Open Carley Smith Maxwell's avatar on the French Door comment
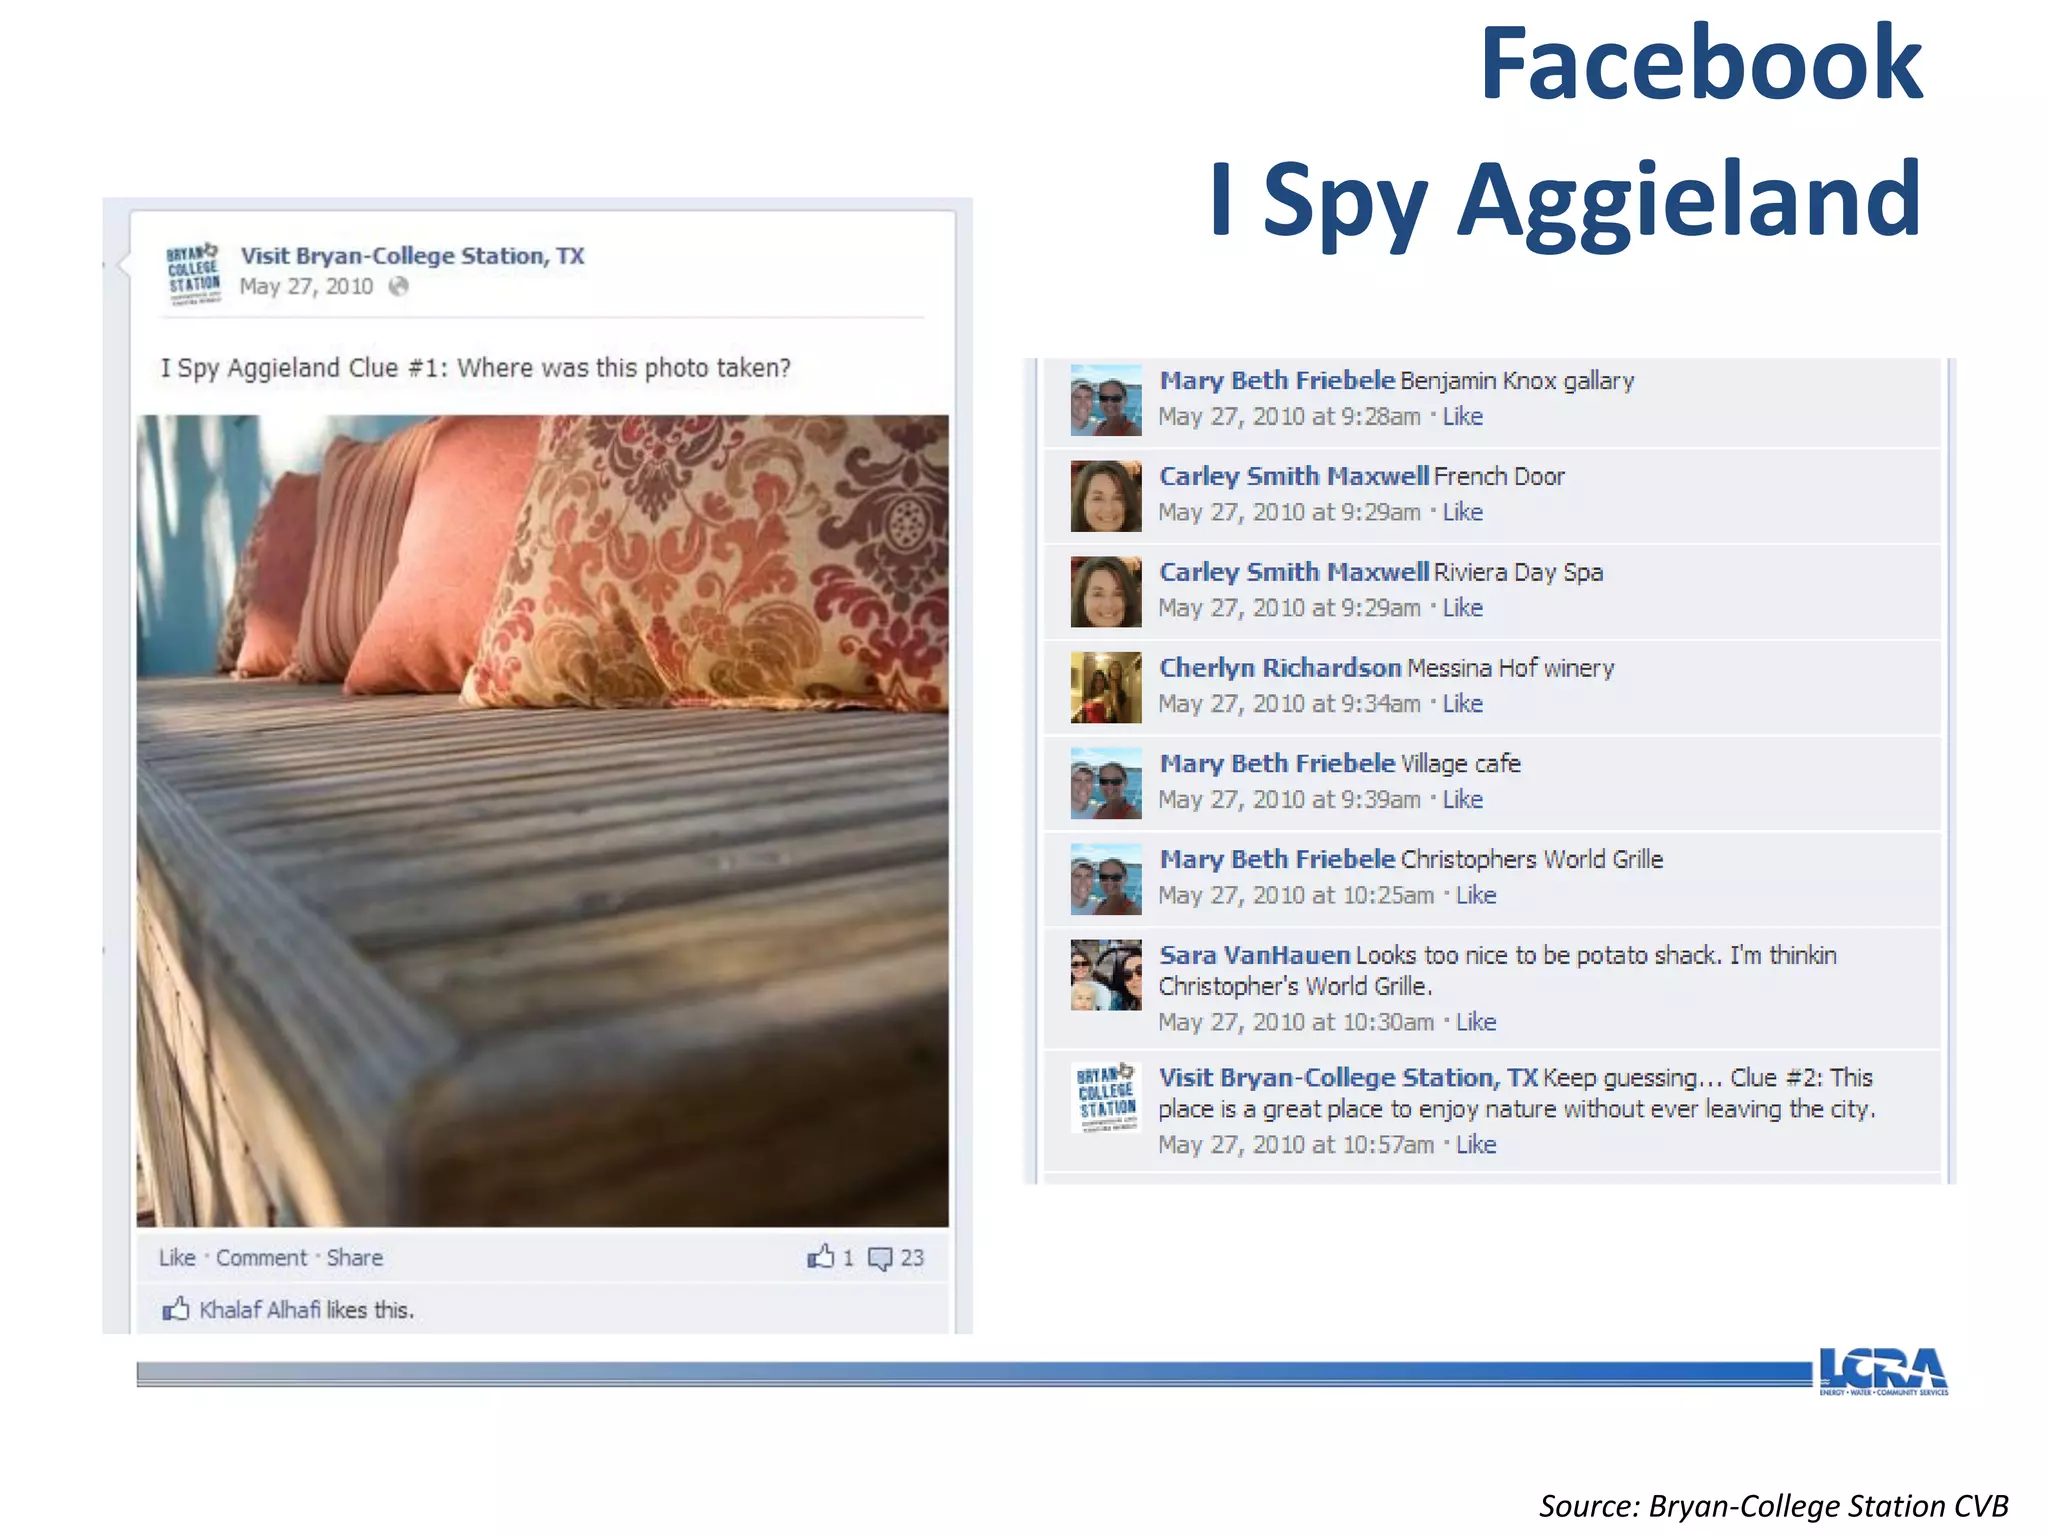The width and height of the screenshot is (2048, 1536). 1105,496
